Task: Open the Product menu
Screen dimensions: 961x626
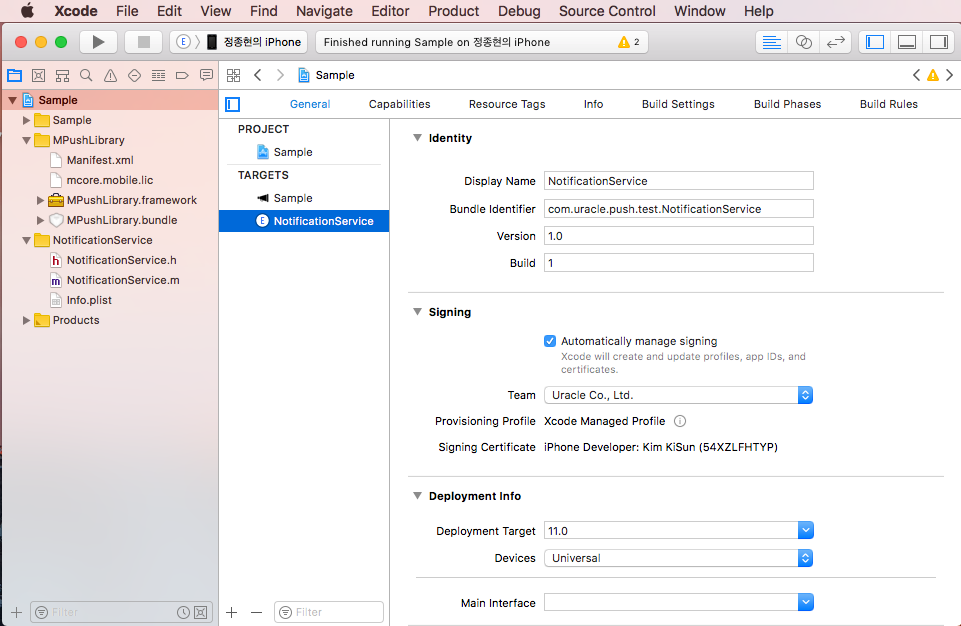Action: 454,11
